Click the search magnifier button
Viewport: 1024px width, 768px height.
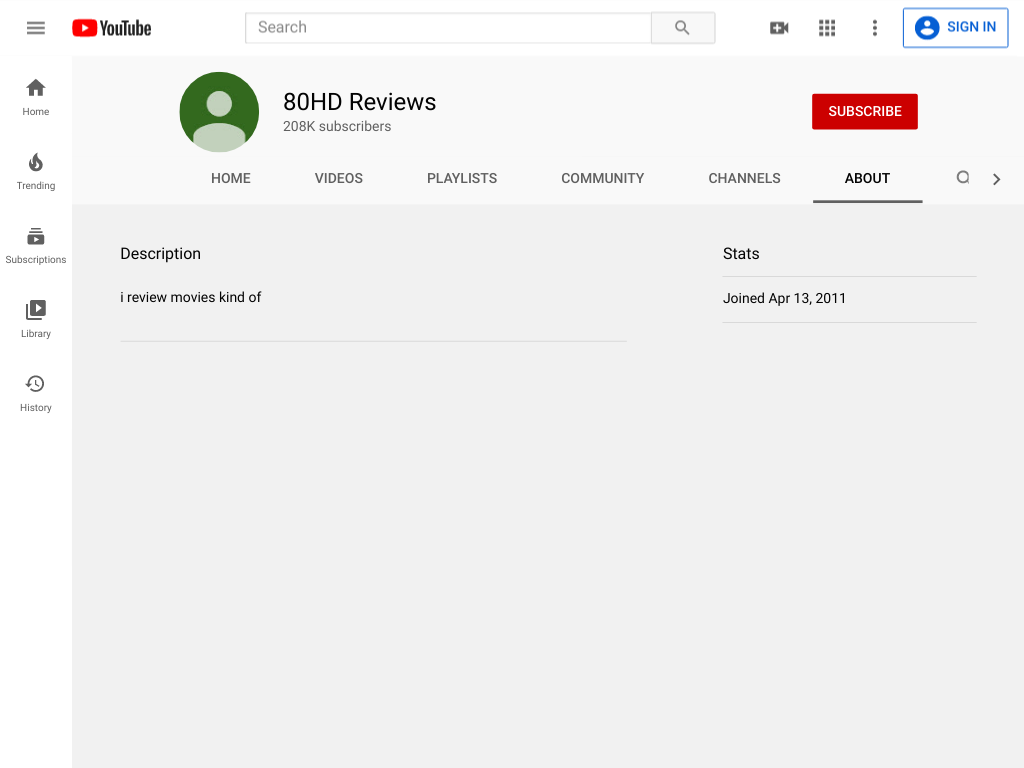click(682, 27)
